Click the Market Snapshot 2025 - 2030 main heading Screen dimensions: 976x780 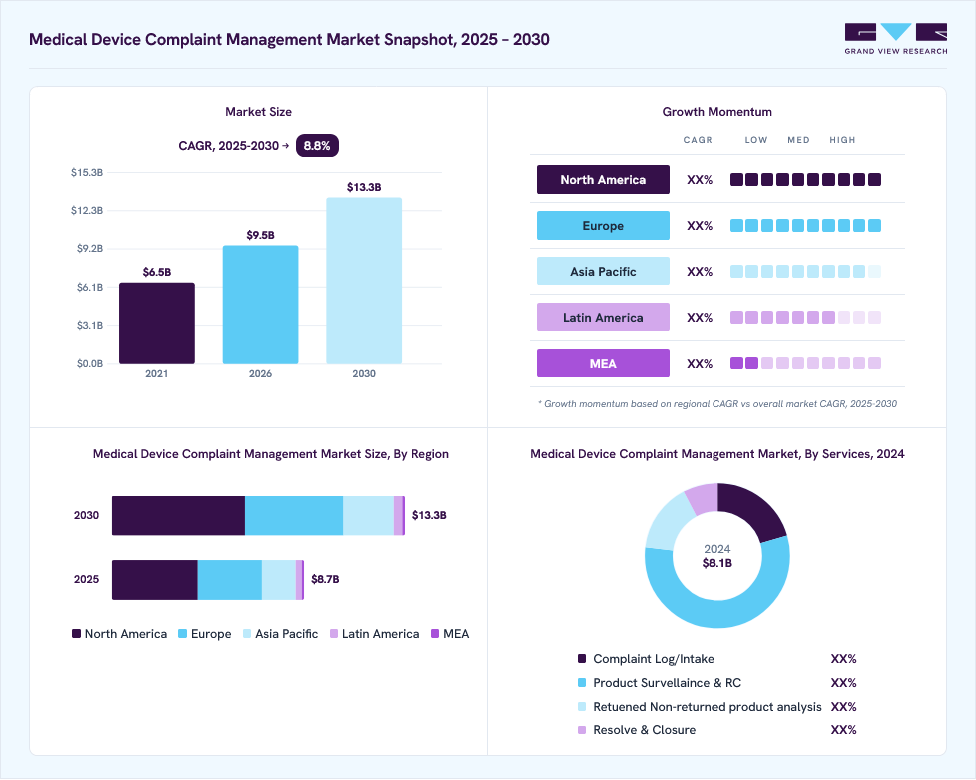(289, 39)
